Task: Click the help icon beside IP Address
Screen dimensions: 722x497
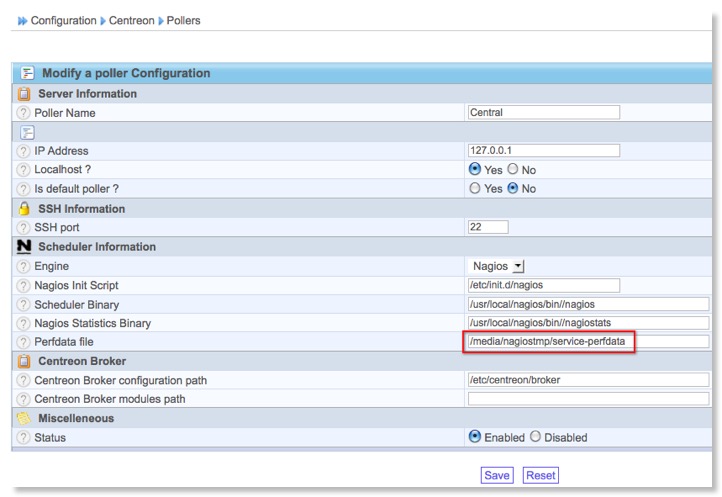Action: pos(24,151)
